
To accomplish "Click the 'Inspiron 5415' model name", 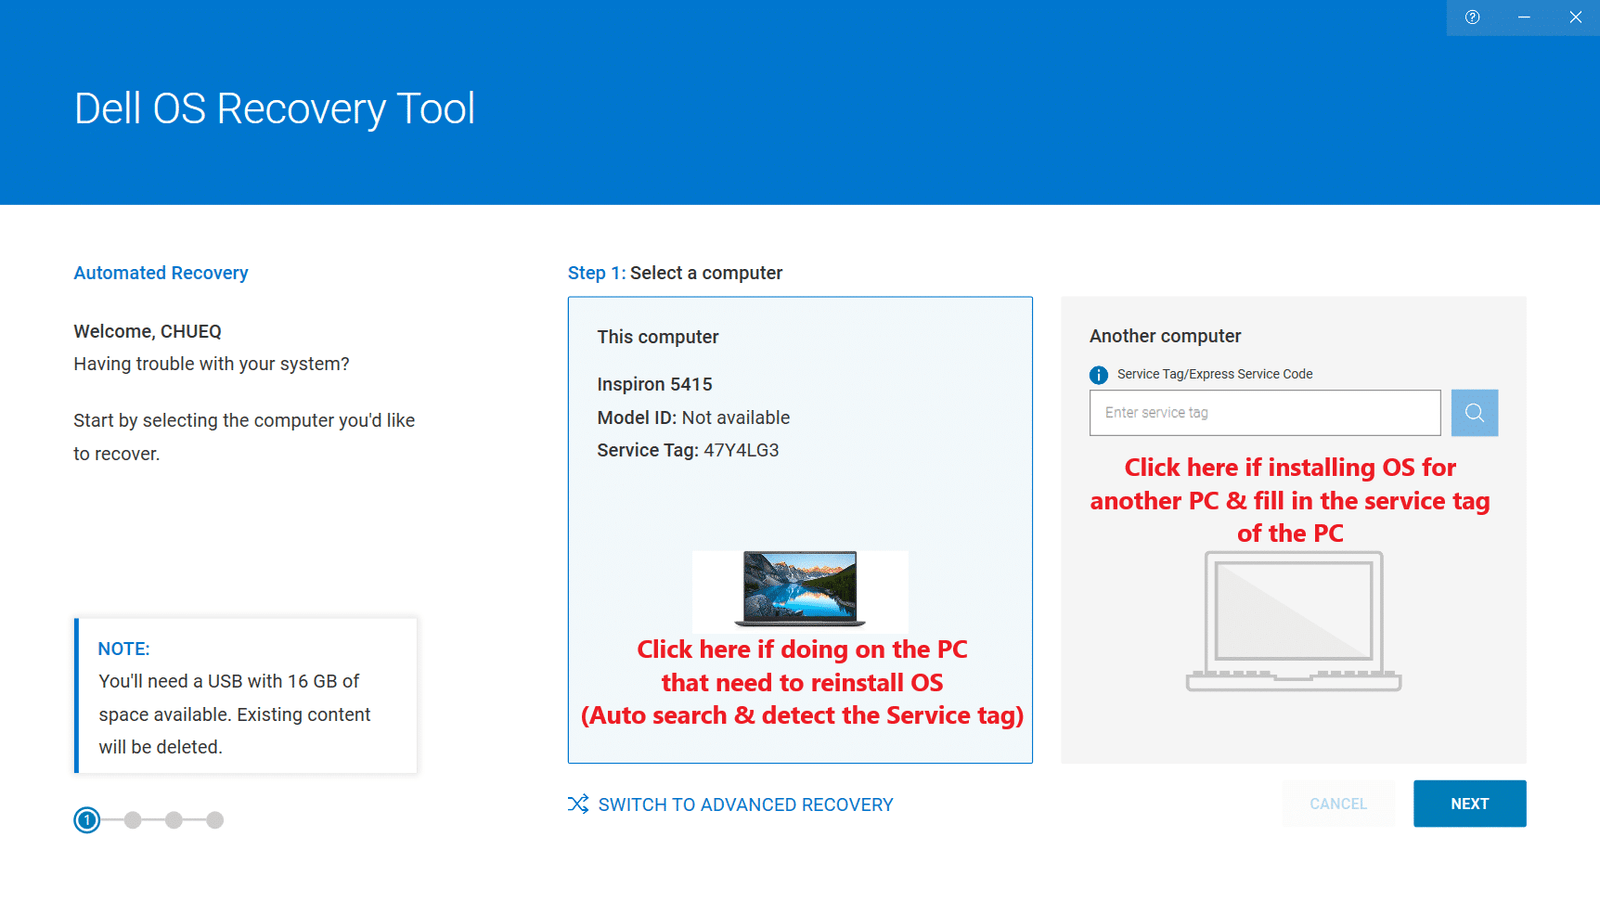I will [655, 384].
